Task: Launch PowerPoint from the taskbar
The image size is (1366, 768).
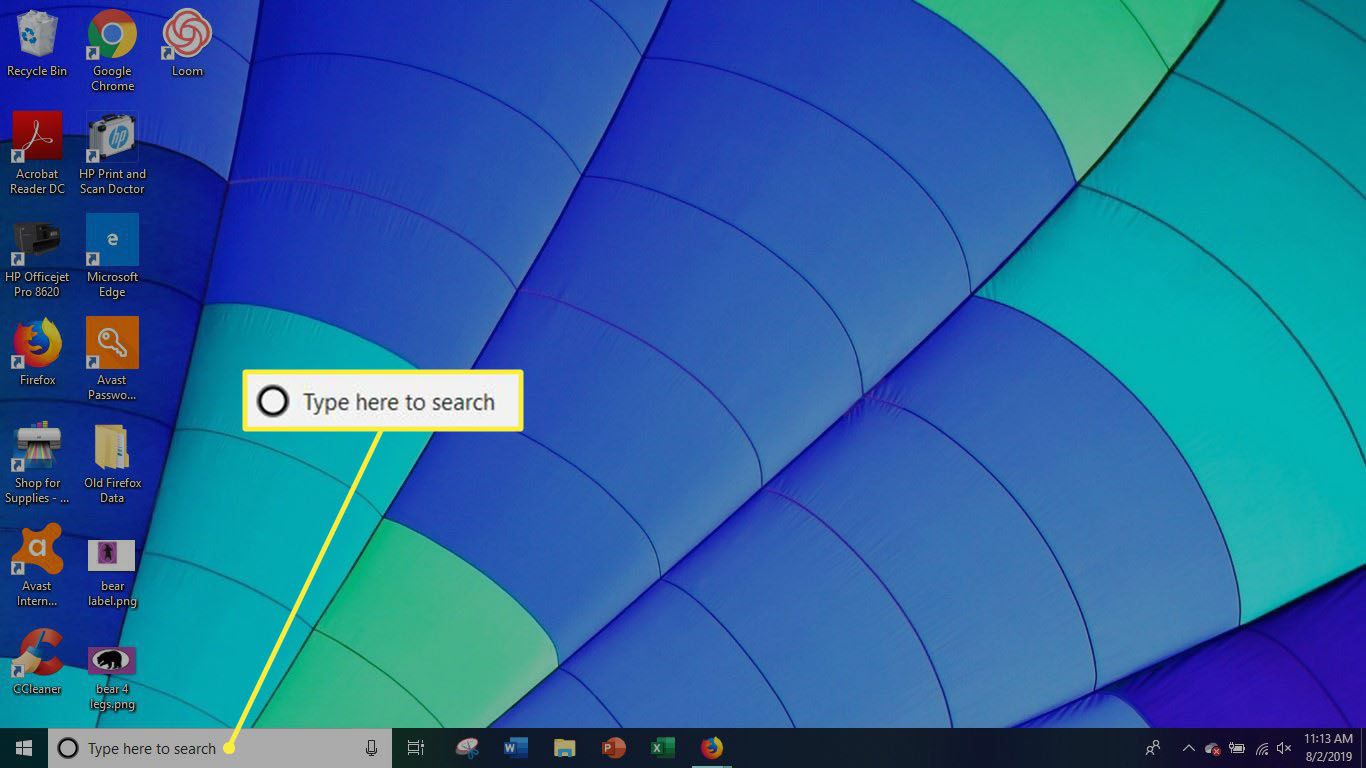Action: [x=614, y=748]
